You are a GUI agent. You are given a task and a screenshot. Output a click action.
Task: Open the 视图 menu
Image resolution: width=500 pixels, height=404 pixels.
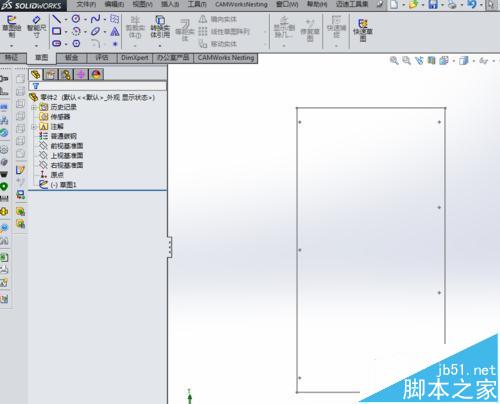click(143, 4)
